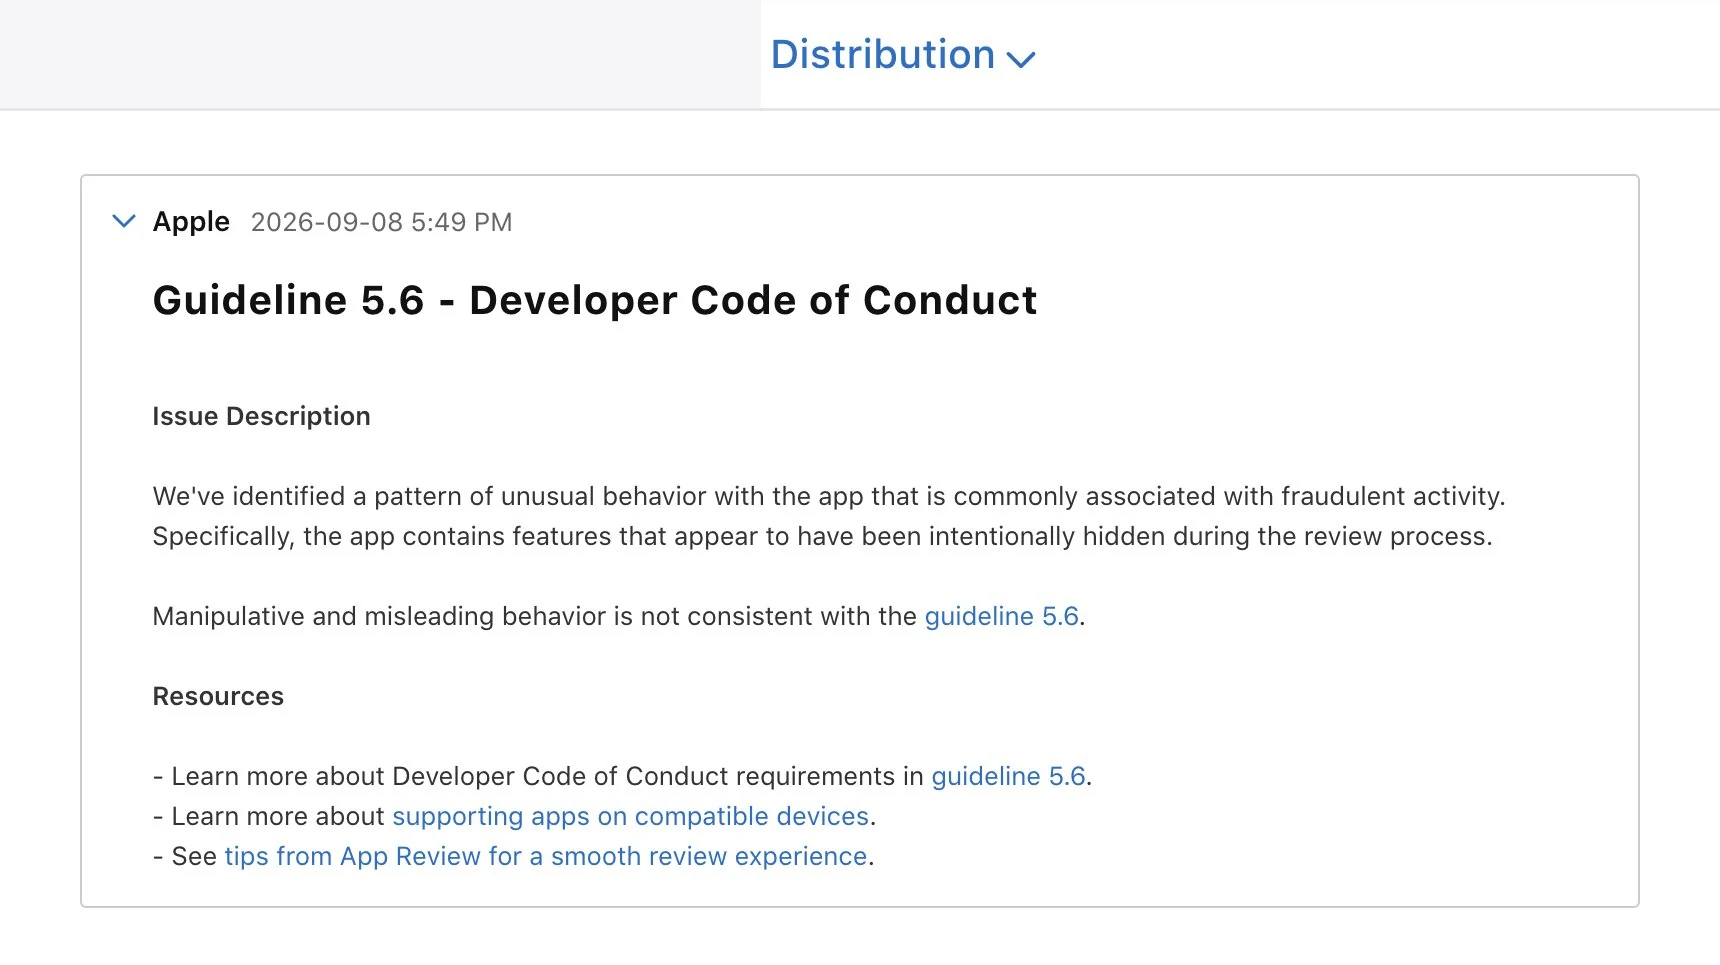Select the line starting "Specifically, the app contains"
This screenshot has width=1720, height=965.
(822, 536)
